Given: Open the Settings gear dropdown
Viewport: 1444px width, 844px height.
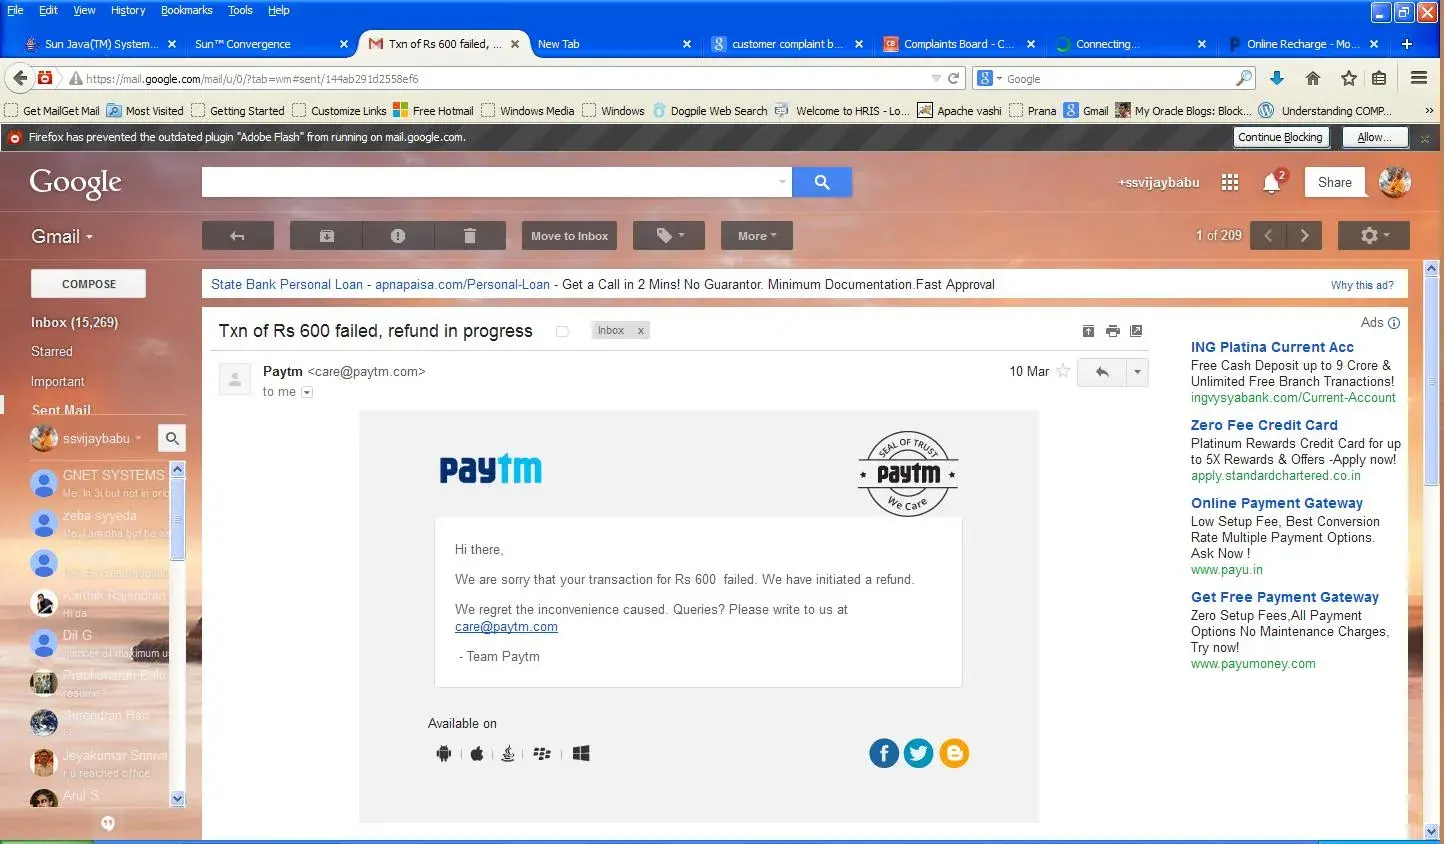Looking at the screenshot, I should [x=1374, y=236].
